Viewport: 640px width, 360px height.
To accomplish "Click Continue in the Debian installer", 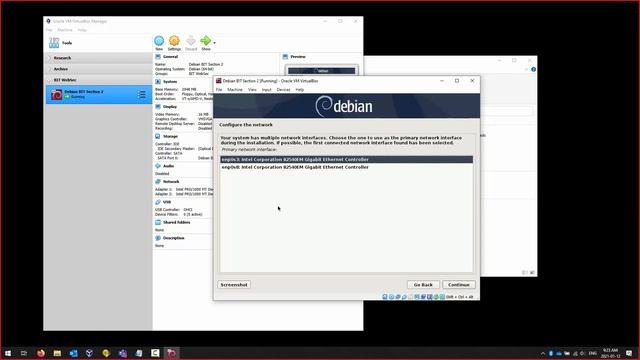I will pyautogui.click(x=459, y=285).
